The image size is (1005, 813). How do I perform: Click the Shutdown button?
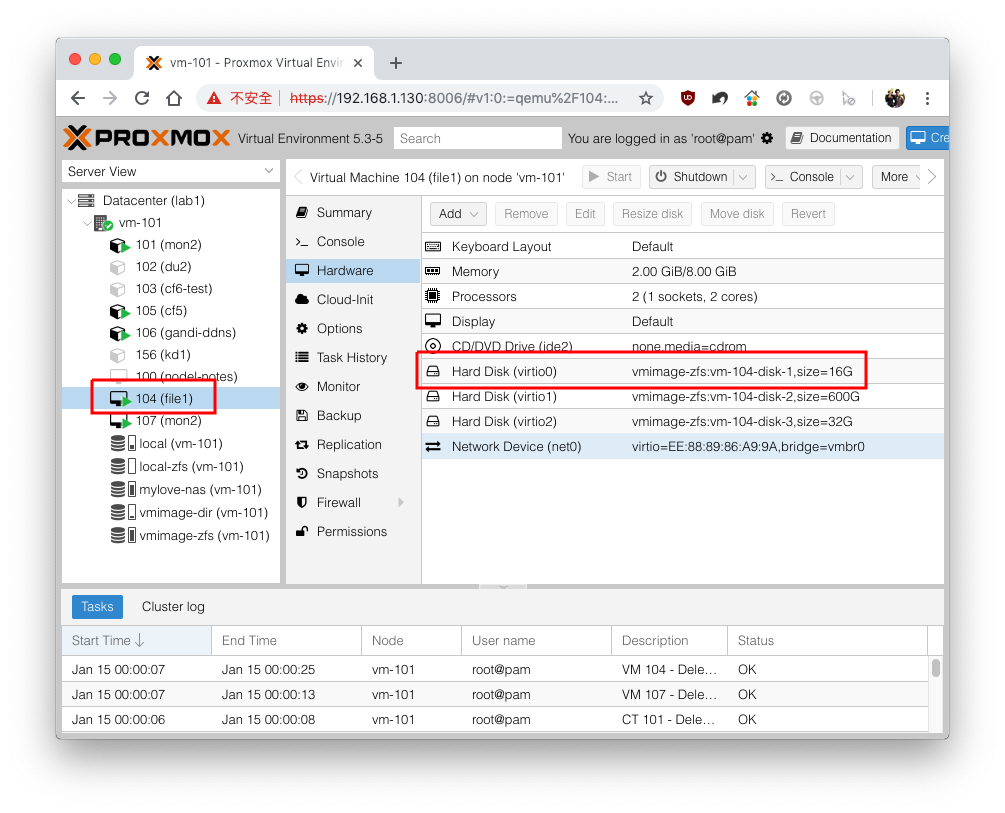click(x=692, y=177)
